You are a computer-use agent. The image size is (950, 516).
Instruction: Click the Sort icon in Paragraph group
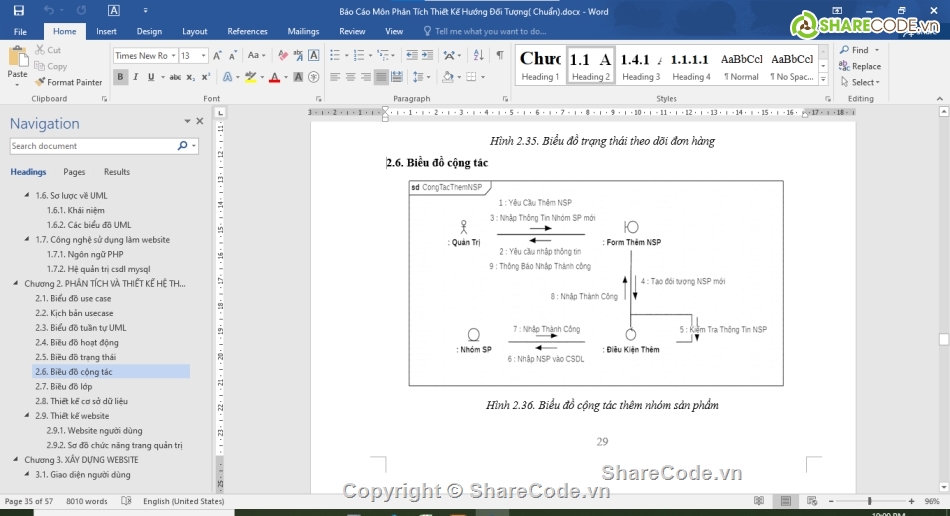pyautogui.click(x=480, y=56)
